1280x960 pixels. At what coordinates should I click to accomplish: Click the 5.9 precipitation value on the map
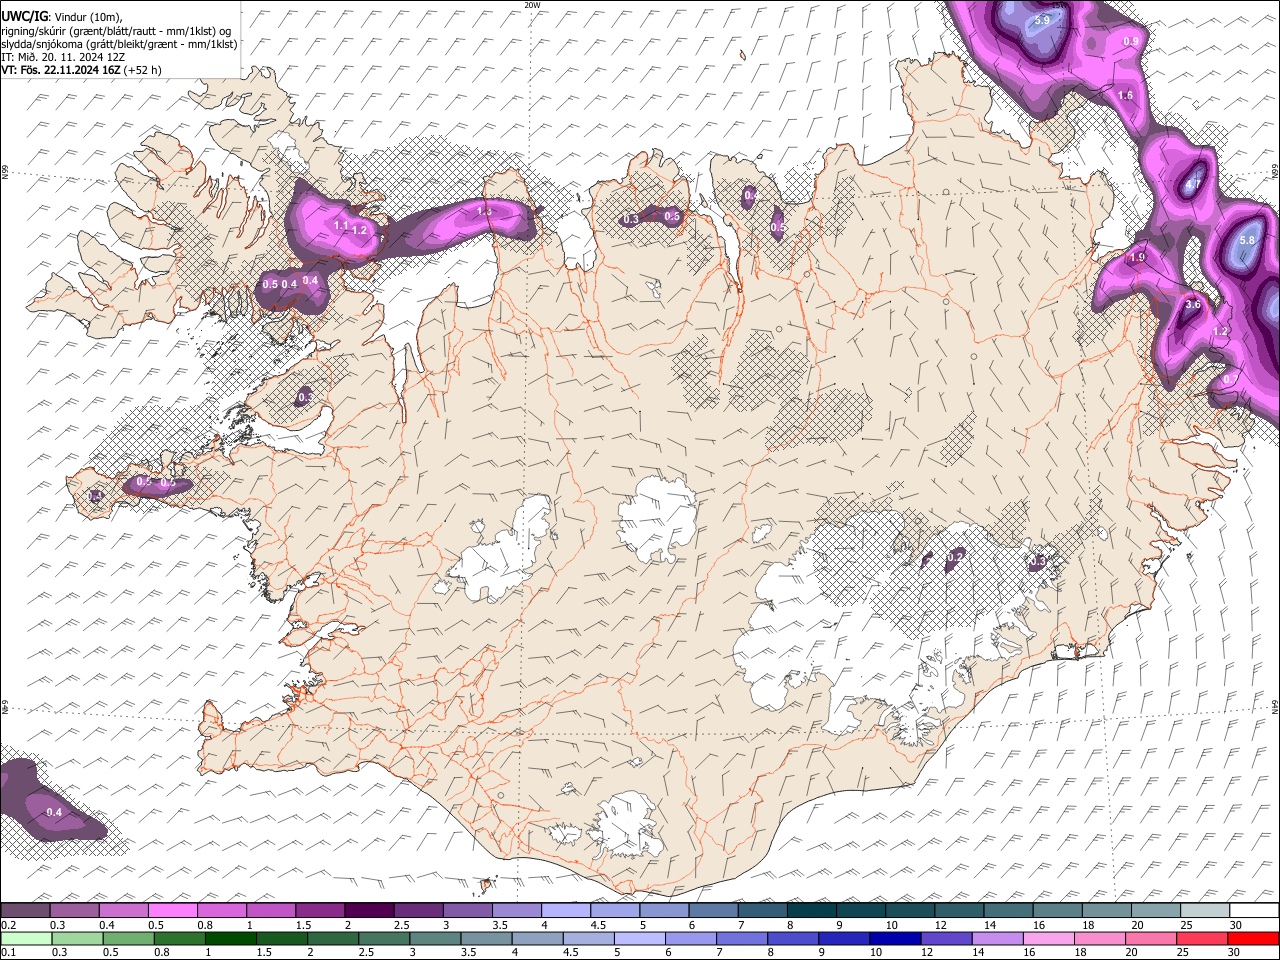click(x=1042, y=20)
